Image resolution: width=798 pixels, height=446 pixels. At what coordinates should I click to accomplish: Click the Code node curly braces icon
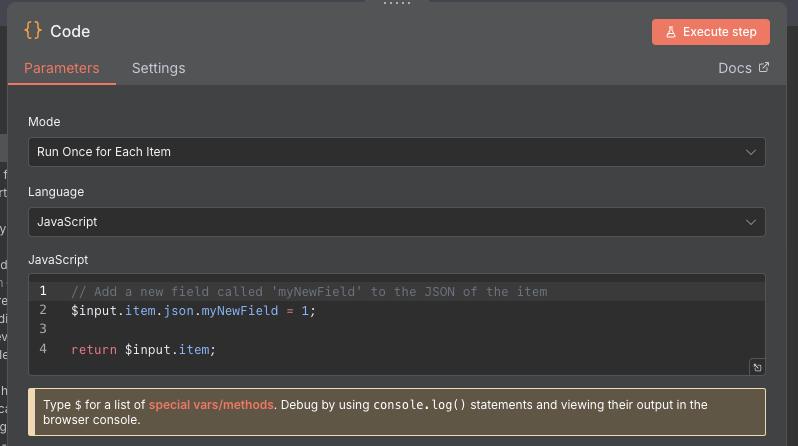click(33, 31)
